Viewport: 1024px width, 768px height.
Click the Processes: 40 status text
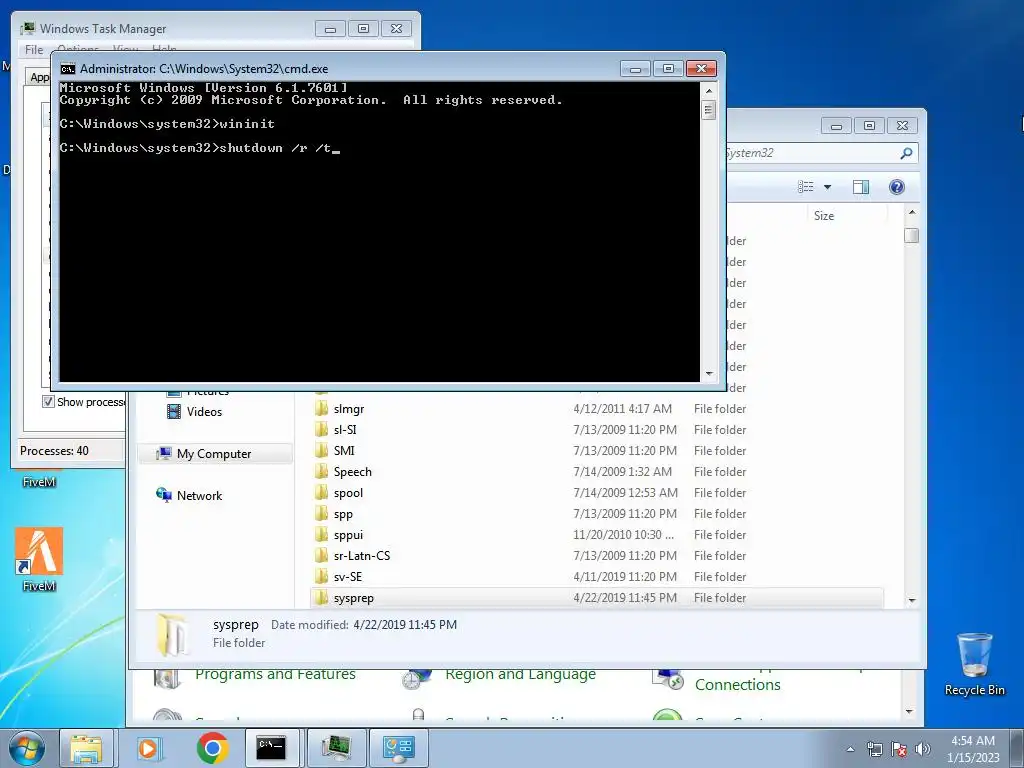pos(54,451)
